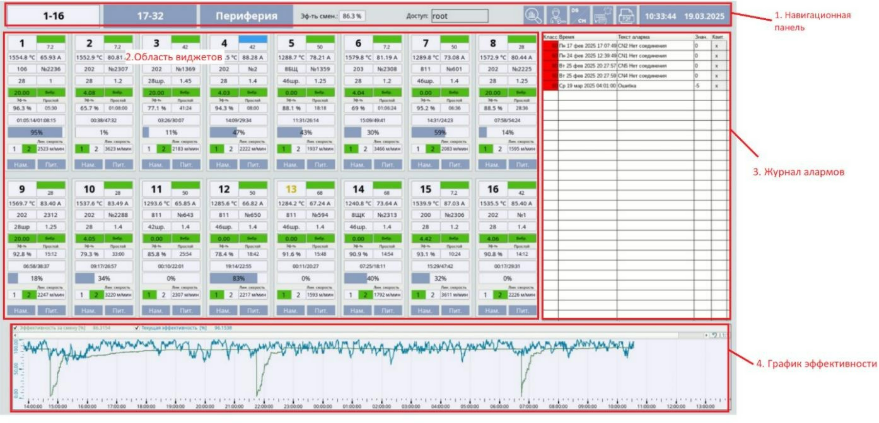Select option 2 in widget 5
Image resolution: width=879 pixels, height=423 pixels.
297,149
